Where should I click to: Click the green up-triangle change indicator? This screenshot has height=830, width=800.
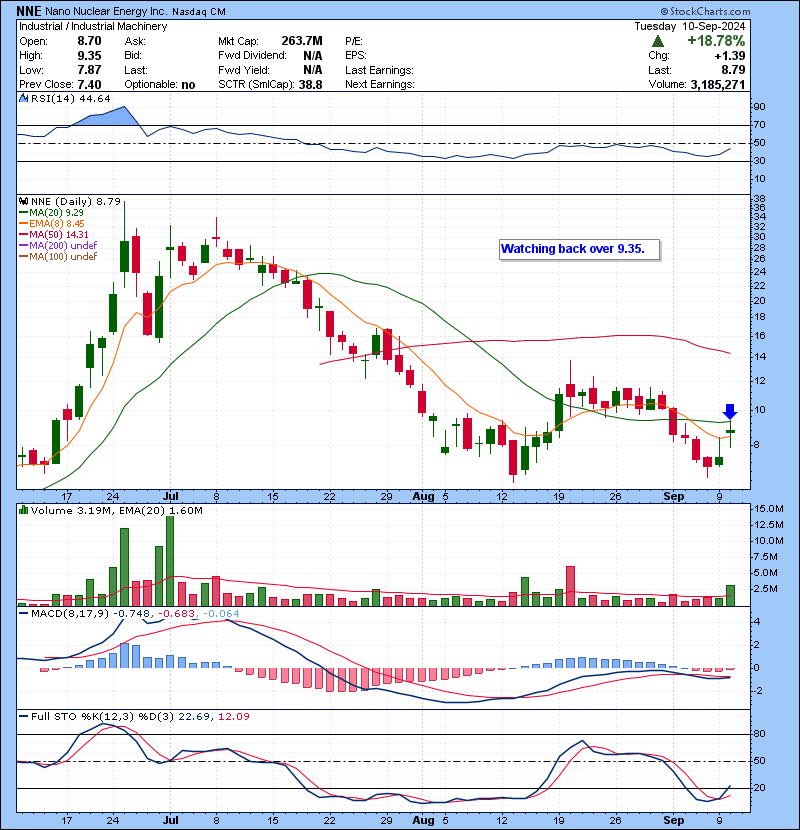coord(658,41)
